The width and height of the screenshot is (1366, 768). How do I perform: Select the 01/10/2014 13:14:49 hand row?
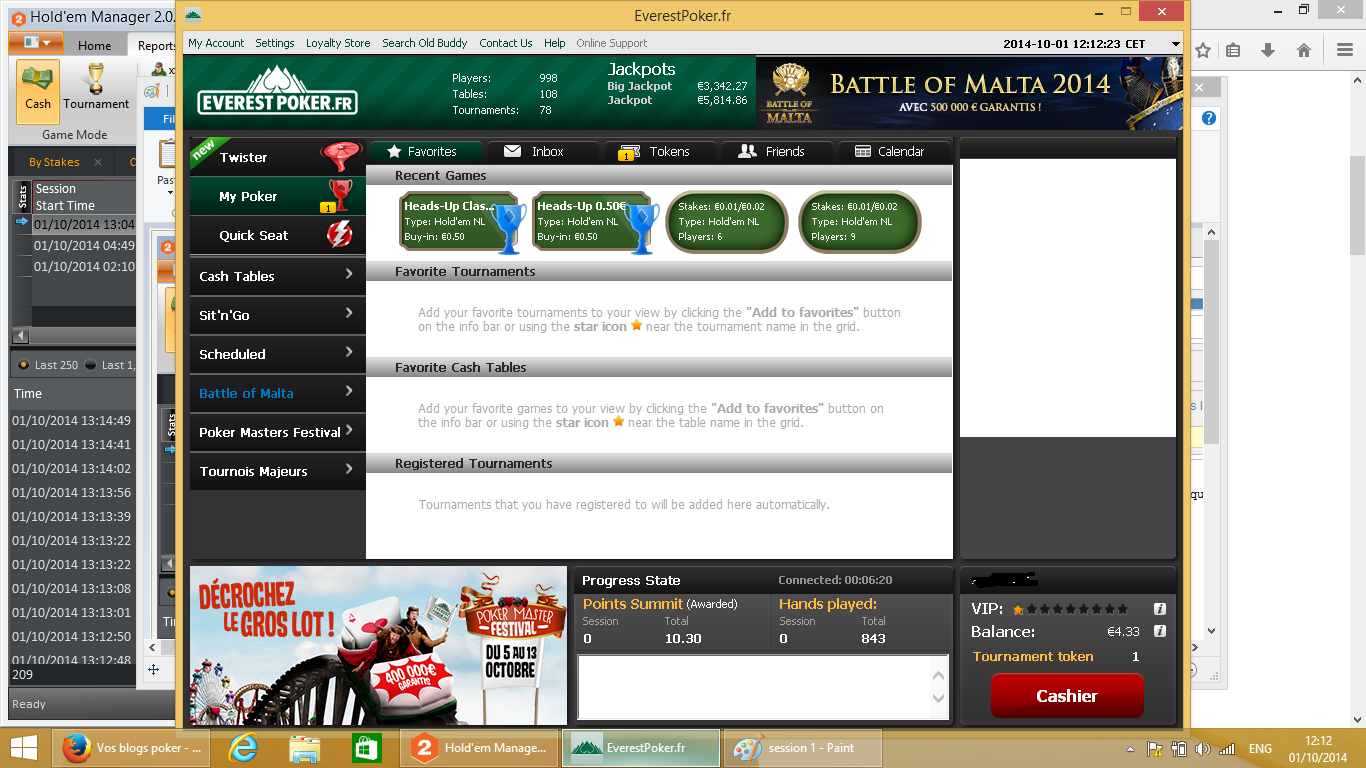click(72, 420)
